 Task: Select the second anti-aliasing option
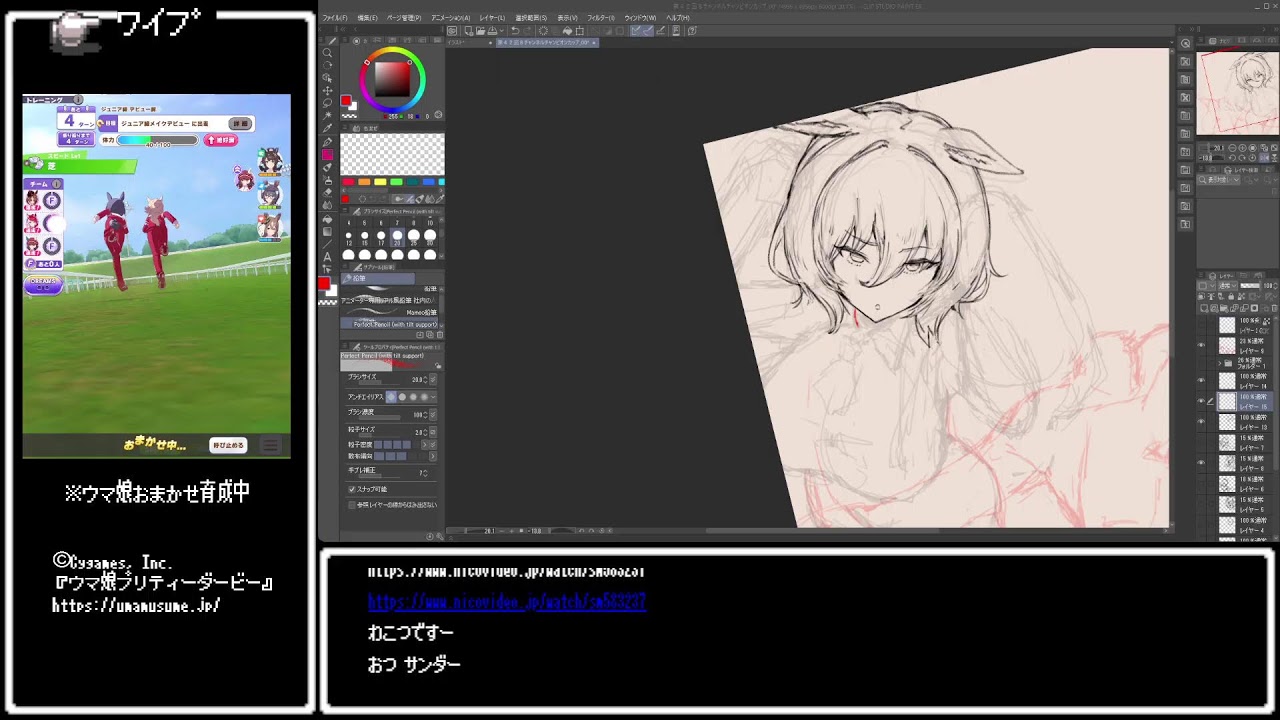point(402,397)
